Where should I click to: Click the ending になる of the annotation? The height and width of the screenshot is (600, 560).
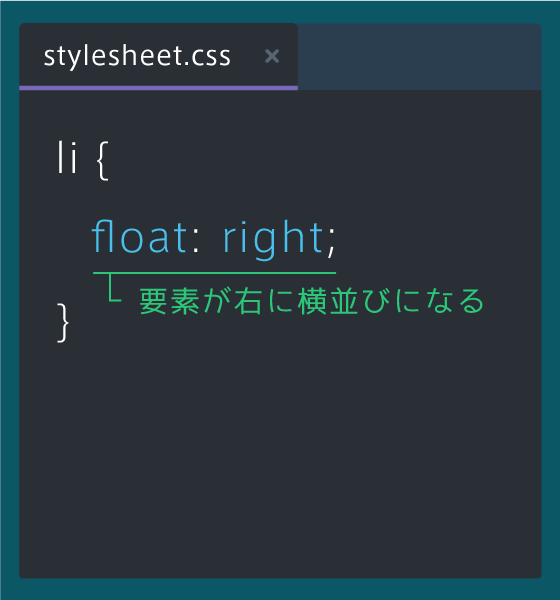click(439, 302)
